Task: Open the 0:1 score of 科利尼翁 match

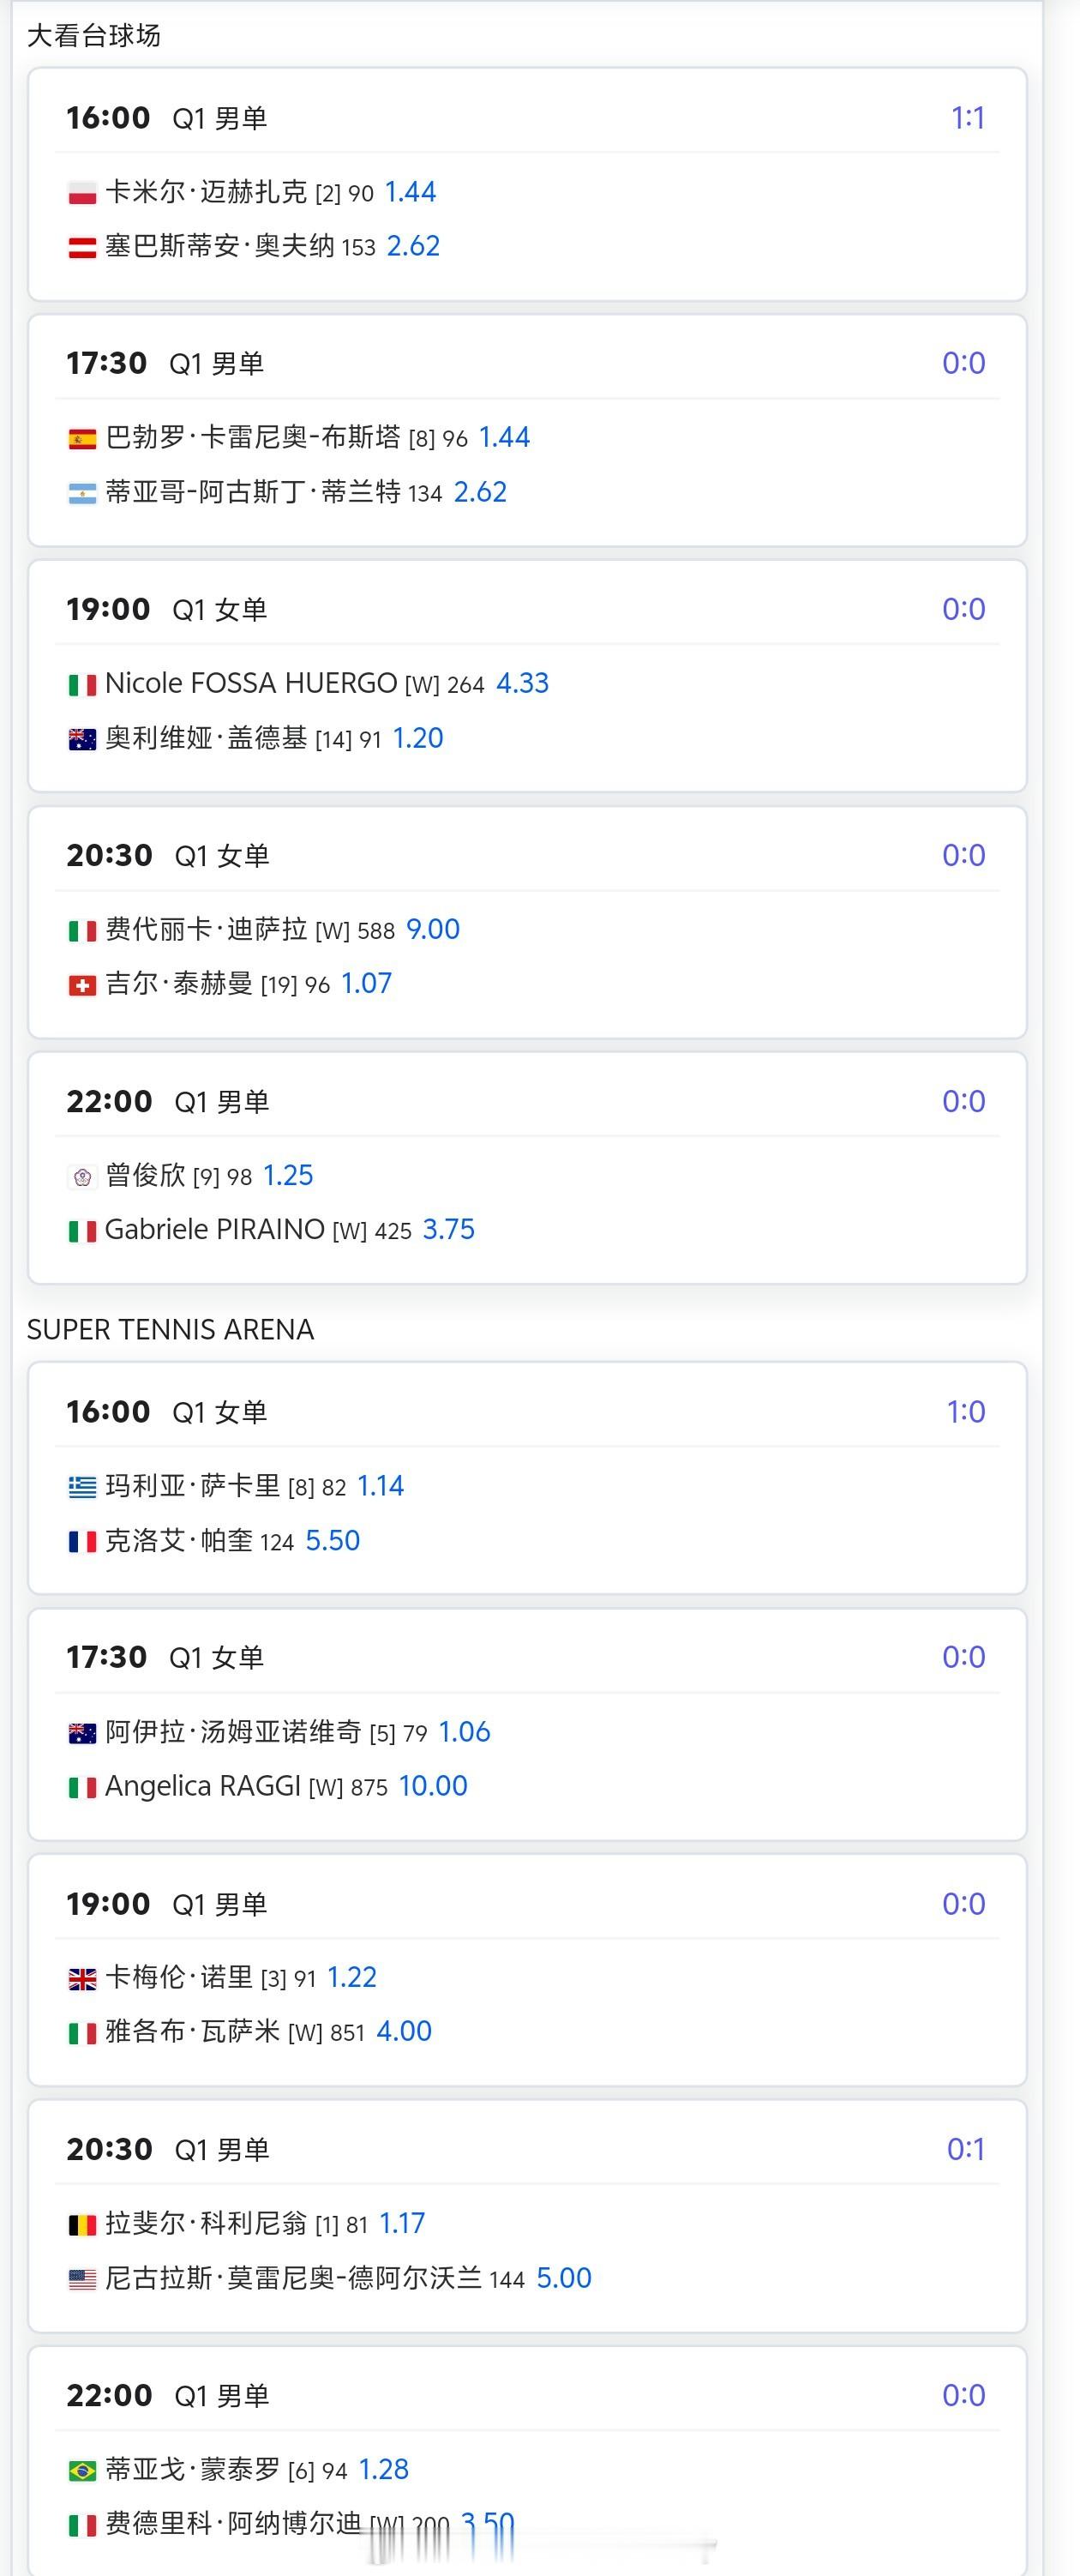Action: [965, 2149]
